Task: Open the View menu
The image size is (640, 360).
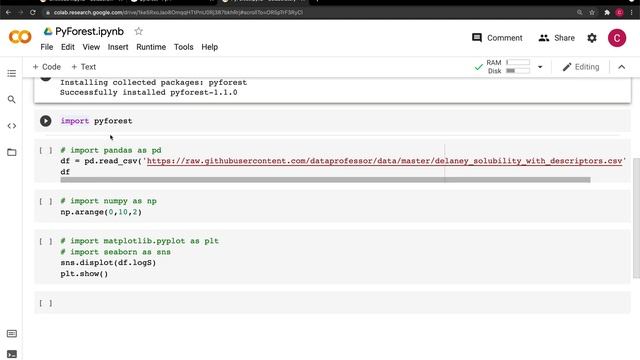Action: [91, 47]
